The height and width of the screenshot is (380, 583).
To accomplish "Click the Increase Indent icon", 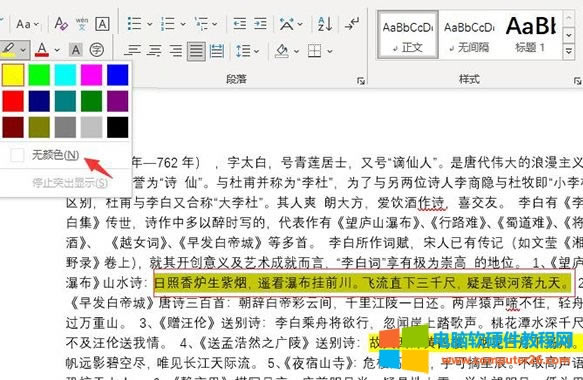I will coord(260,24).
